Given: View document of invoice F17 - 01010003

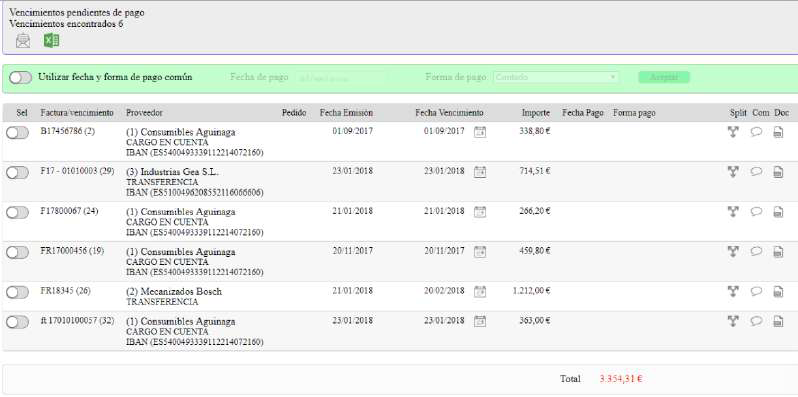Looking at the screenshot, I should (x=778, y=172).
